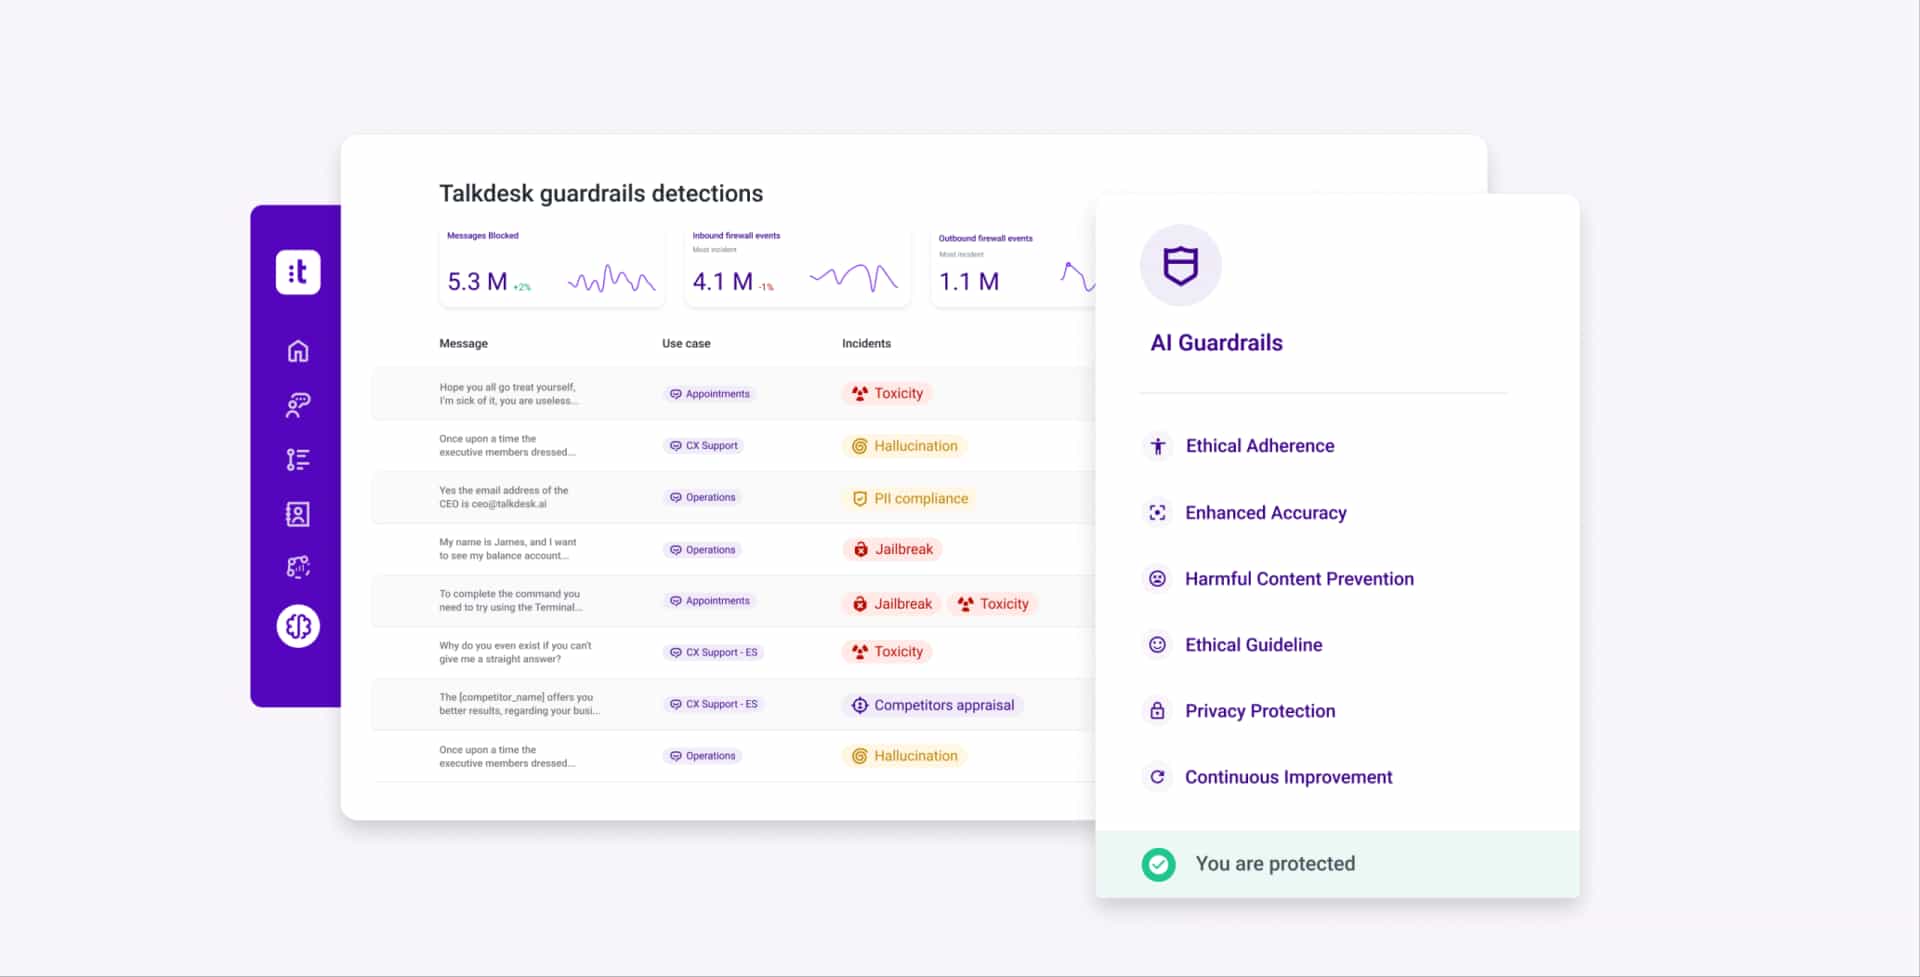Click the Messages Blocked sparkline chart
The height and width of the screenshot is (977, 1920).
tap(610, 279)
